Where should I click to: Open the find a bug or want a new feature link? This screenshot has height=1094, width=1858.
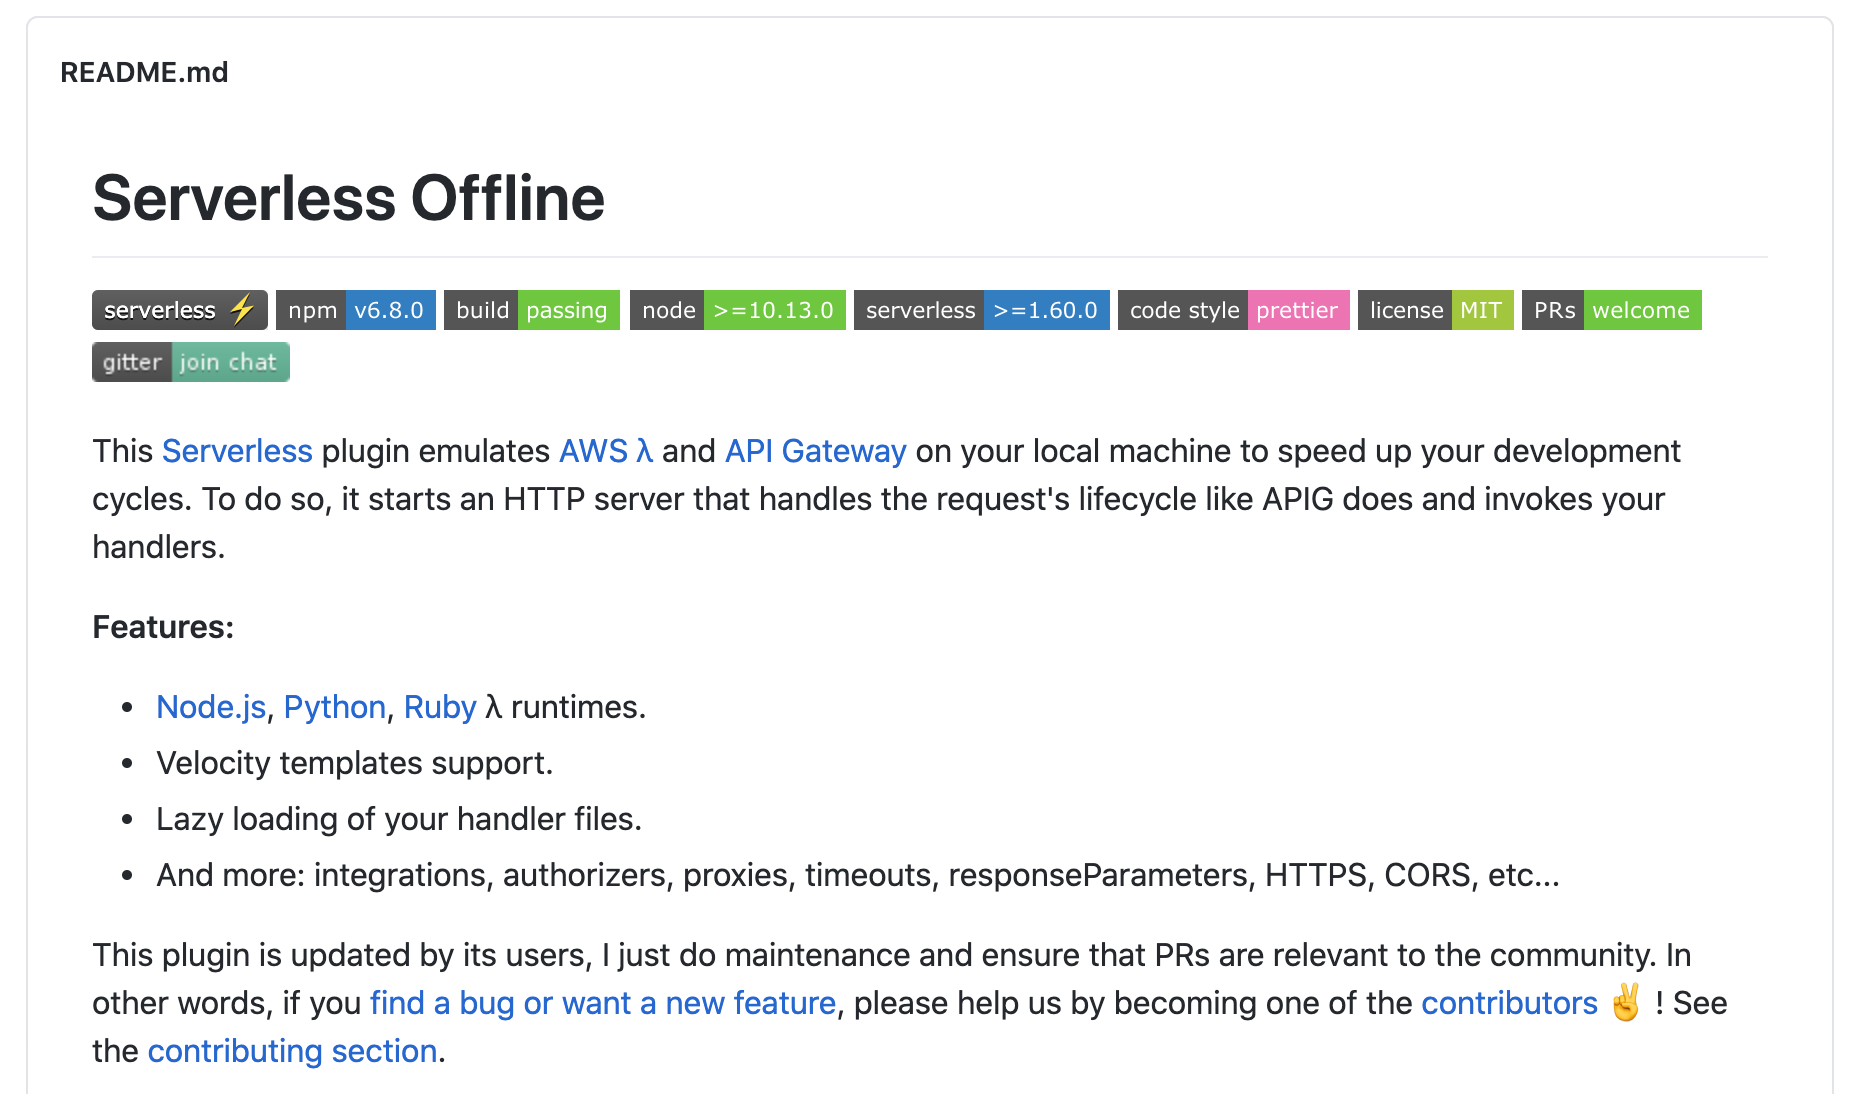[602, 1003]
